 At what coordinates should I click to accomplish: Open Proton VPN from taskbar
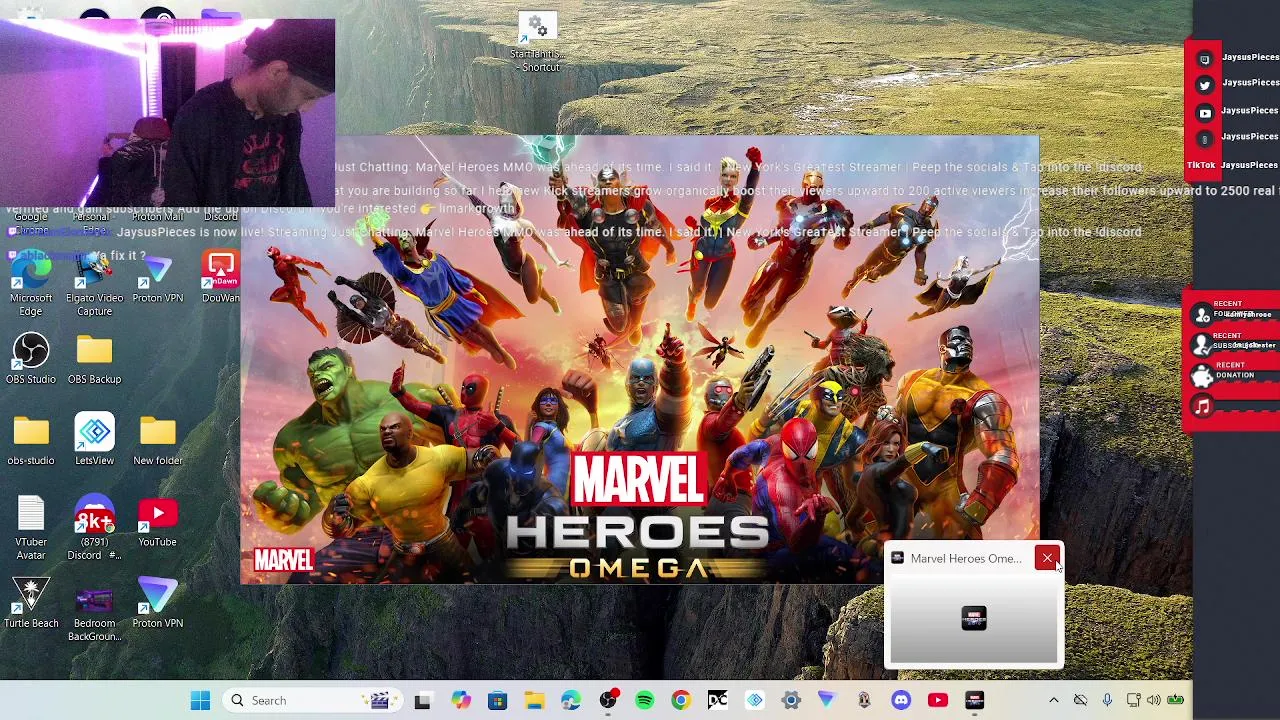click(827, 700)
